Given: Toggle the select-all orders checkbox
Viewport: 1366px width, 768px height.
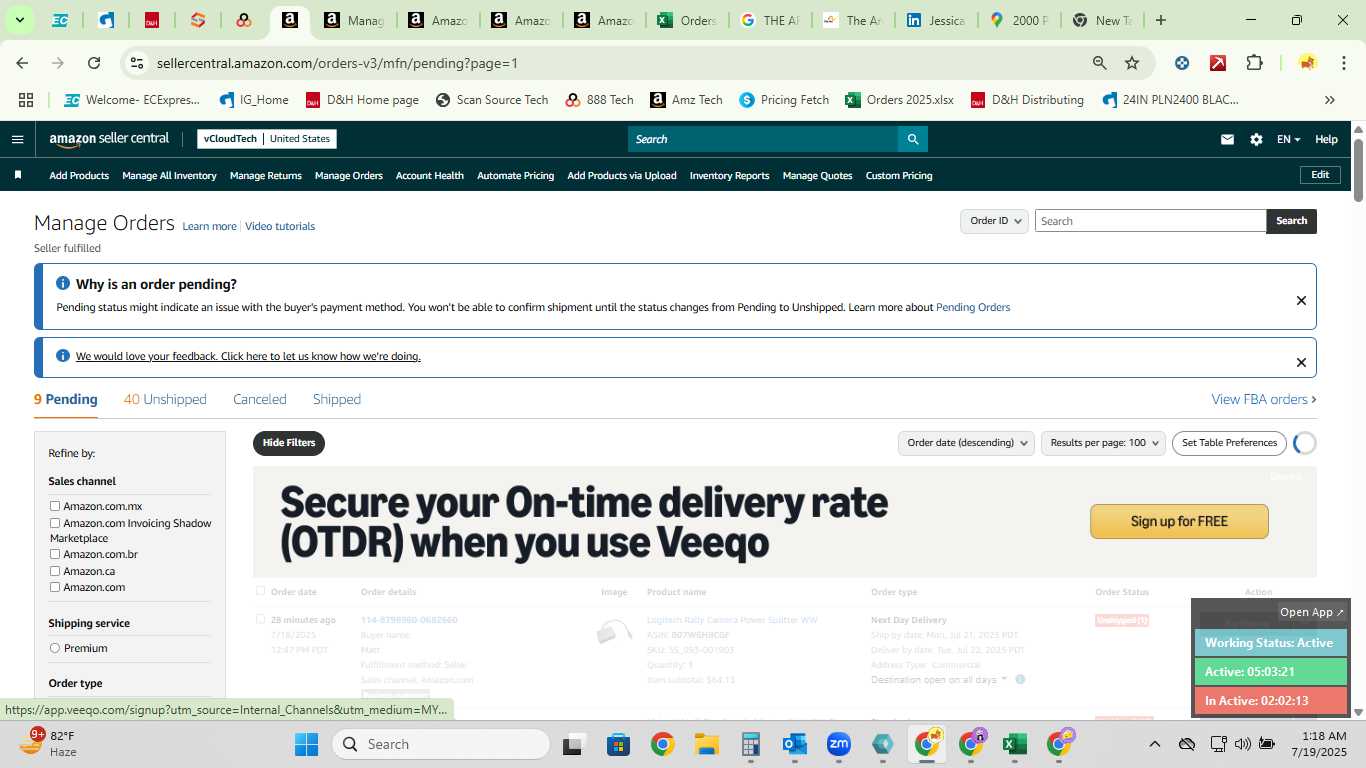Looking at the screenshot, I should click(261, 591).
